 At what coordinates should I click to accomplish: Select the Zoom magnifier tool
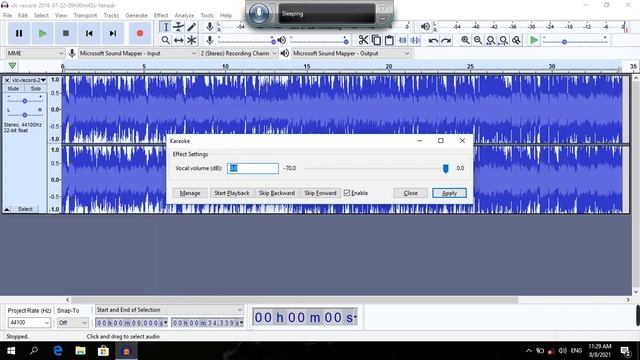coord(165,40)
